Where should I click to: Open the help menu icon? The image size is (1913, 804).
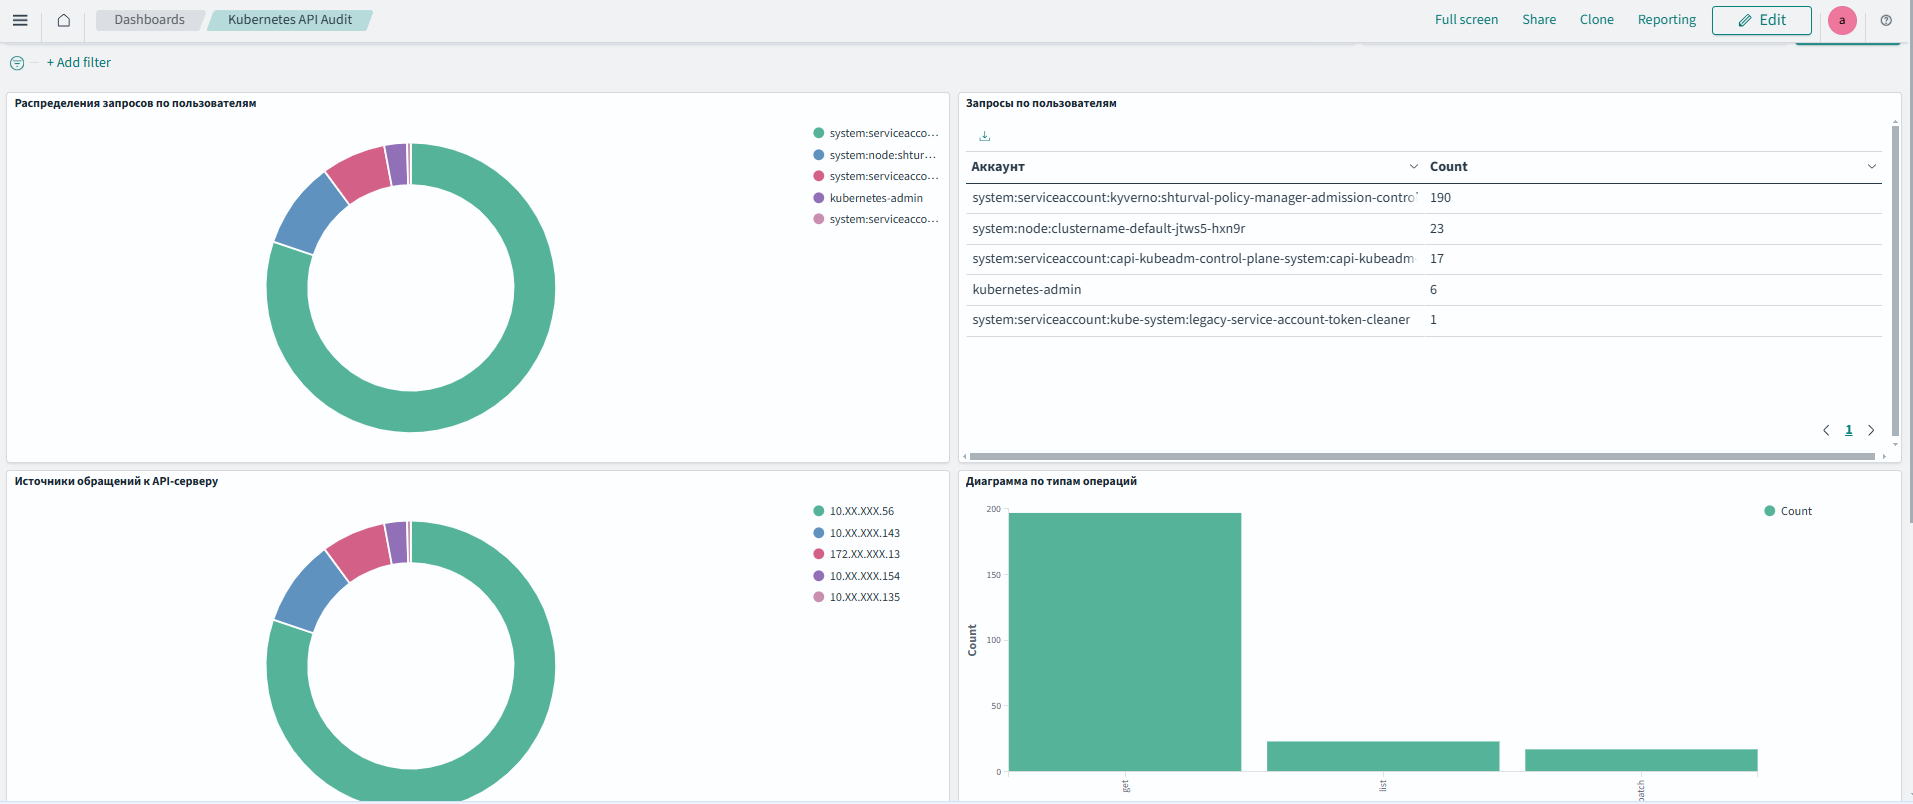(1886, 20)
